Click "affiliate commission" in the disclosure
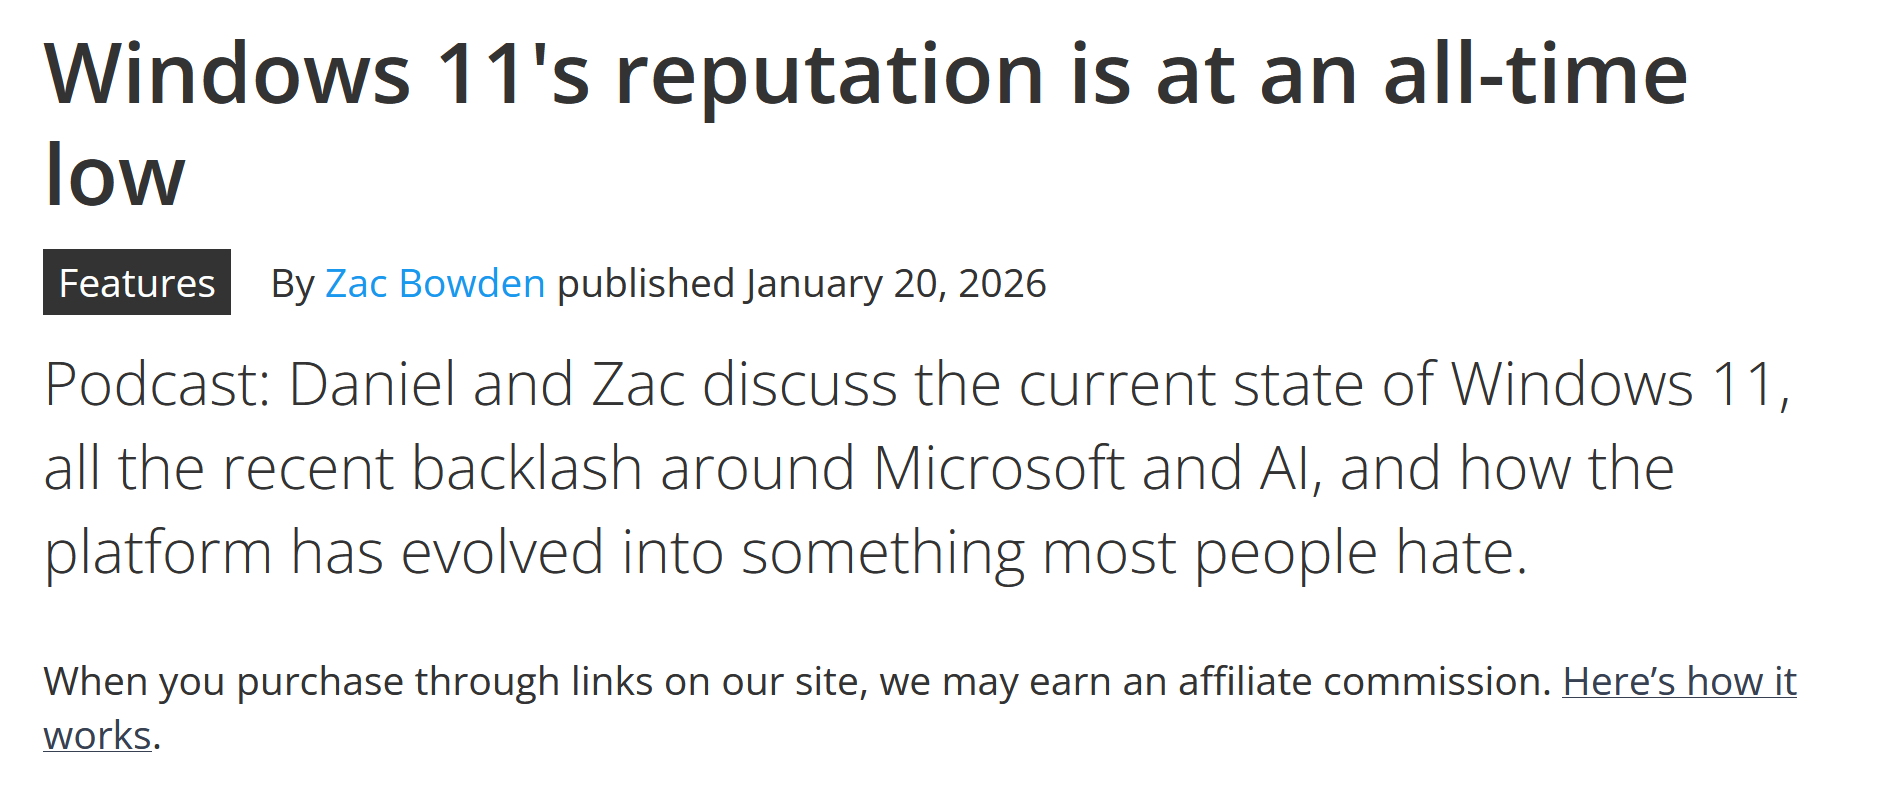This screenshot has width=1884, height=801. (1364, 682)
